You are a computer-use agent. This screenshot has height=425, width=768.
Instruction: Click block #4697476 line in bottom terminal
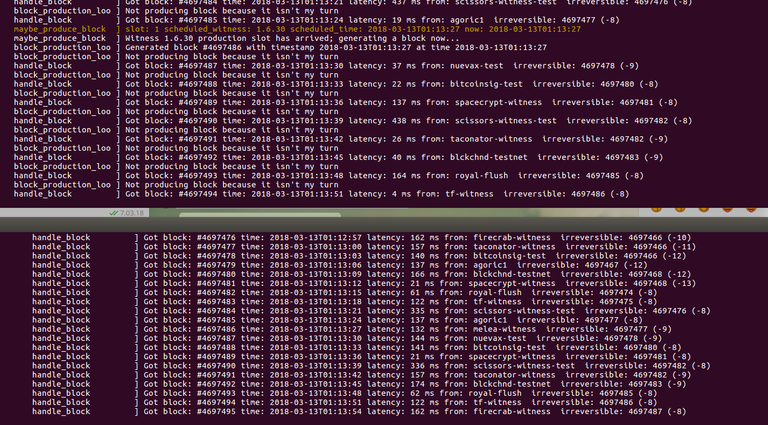364,237
